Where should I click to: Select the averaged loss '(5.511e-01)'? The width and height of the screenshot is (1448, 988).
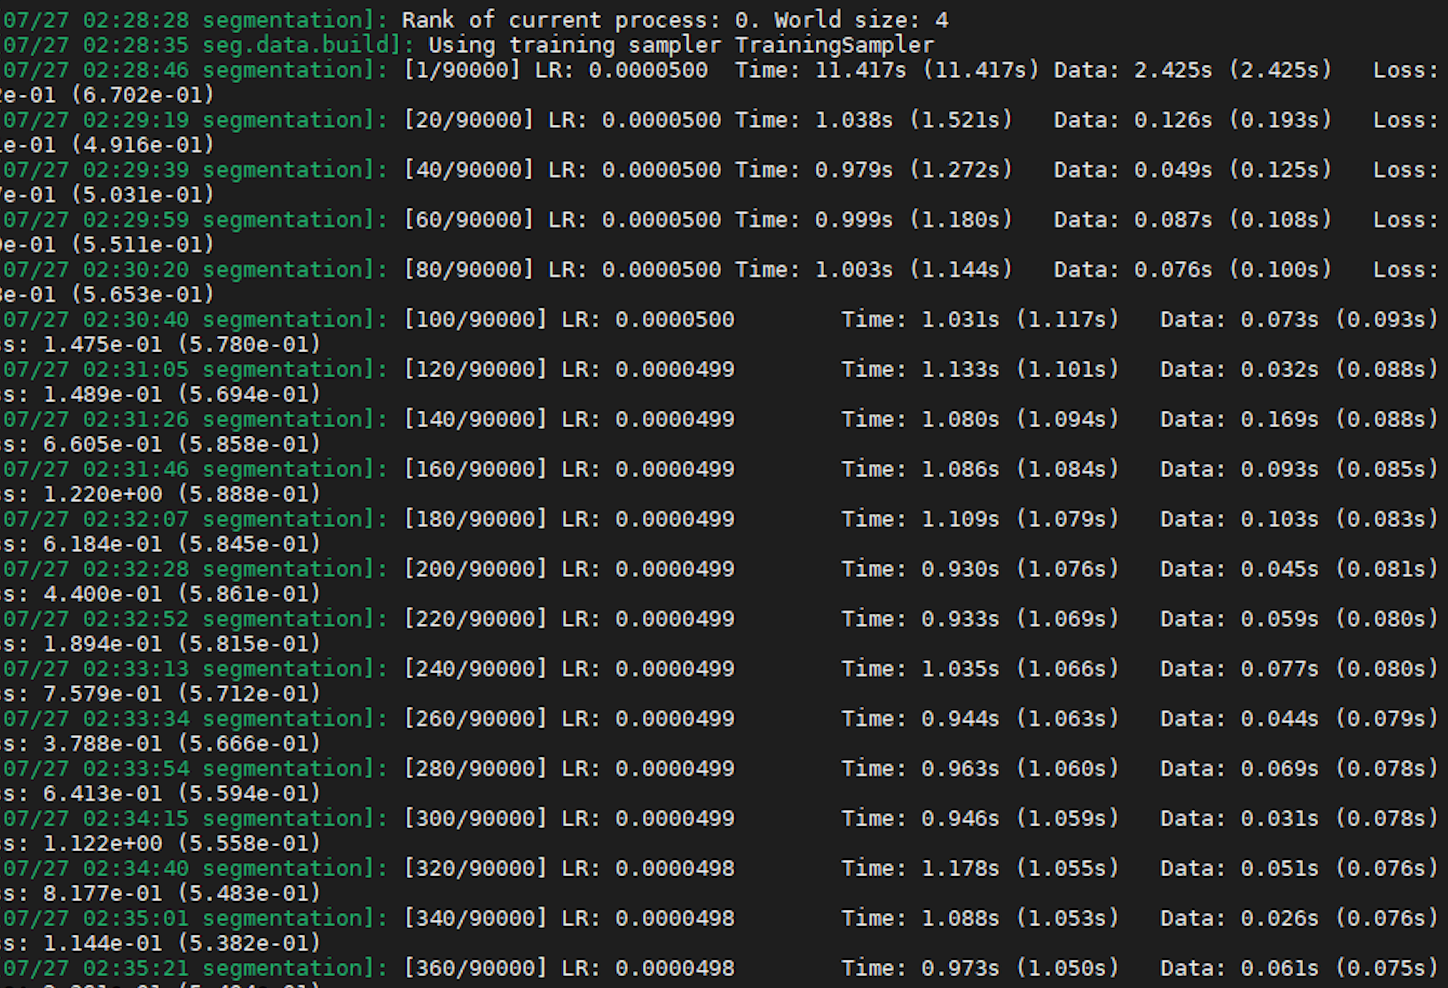pos(143,245)
